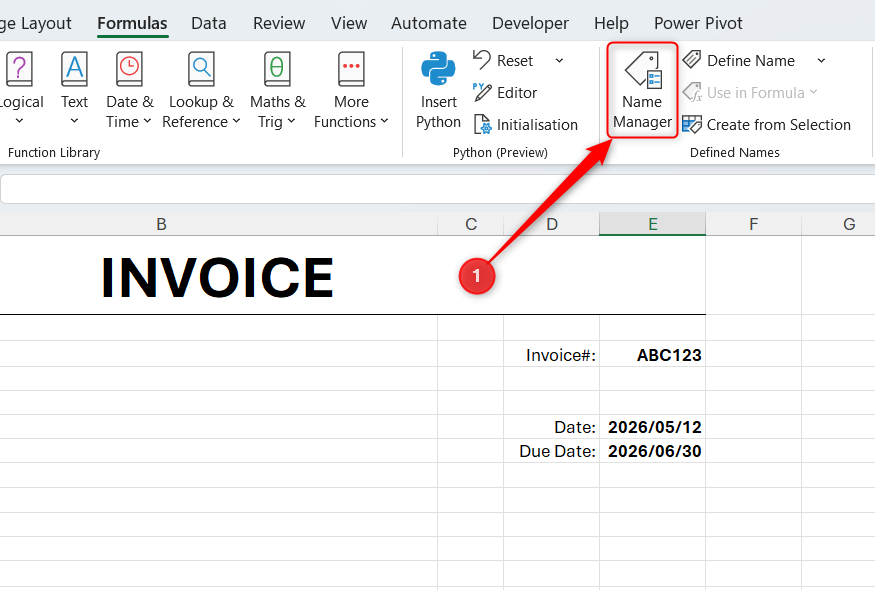Expand the Text functions dropdown chevron
Viewport: 875px width, 590px height.
click(x=74, y=121)
